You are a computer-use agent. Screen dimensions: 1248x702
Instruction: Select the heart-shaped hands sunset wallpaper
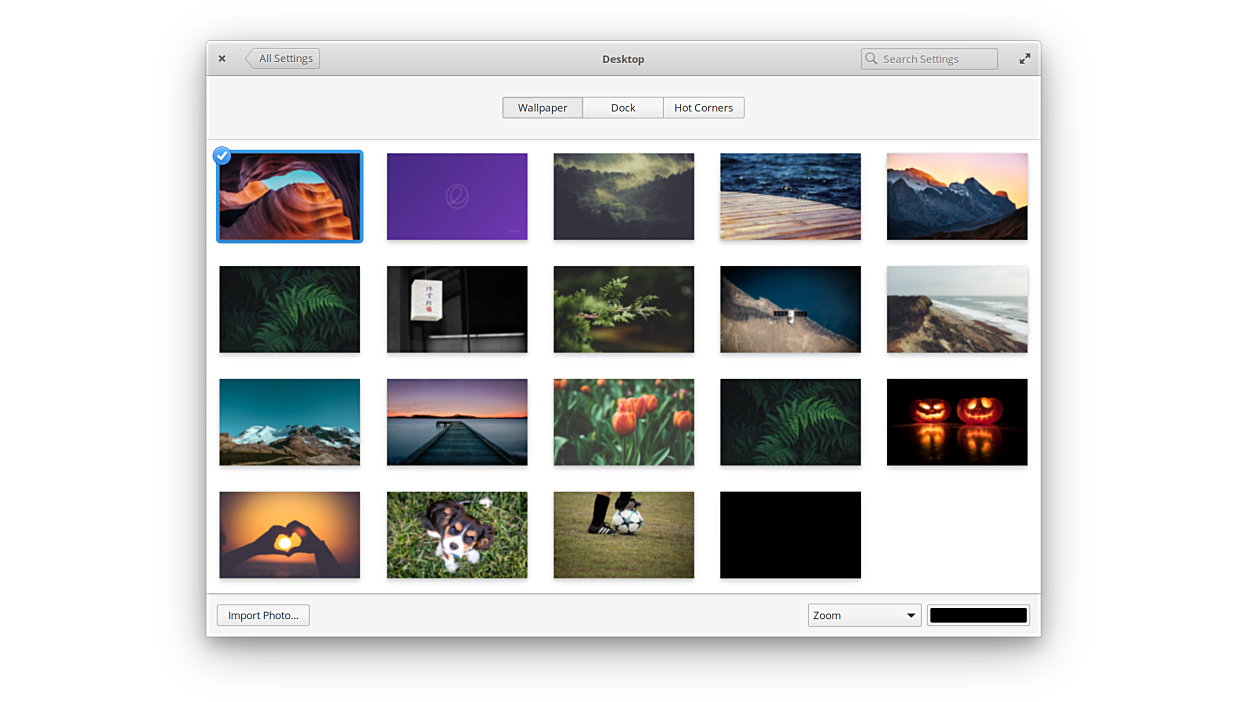click(290, 535)
